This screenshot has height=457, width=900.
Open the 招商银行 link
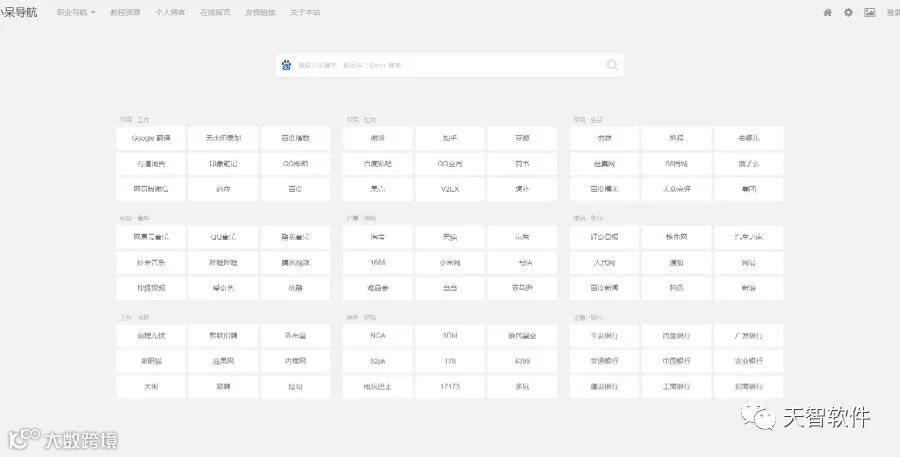[x=748, y=386]
